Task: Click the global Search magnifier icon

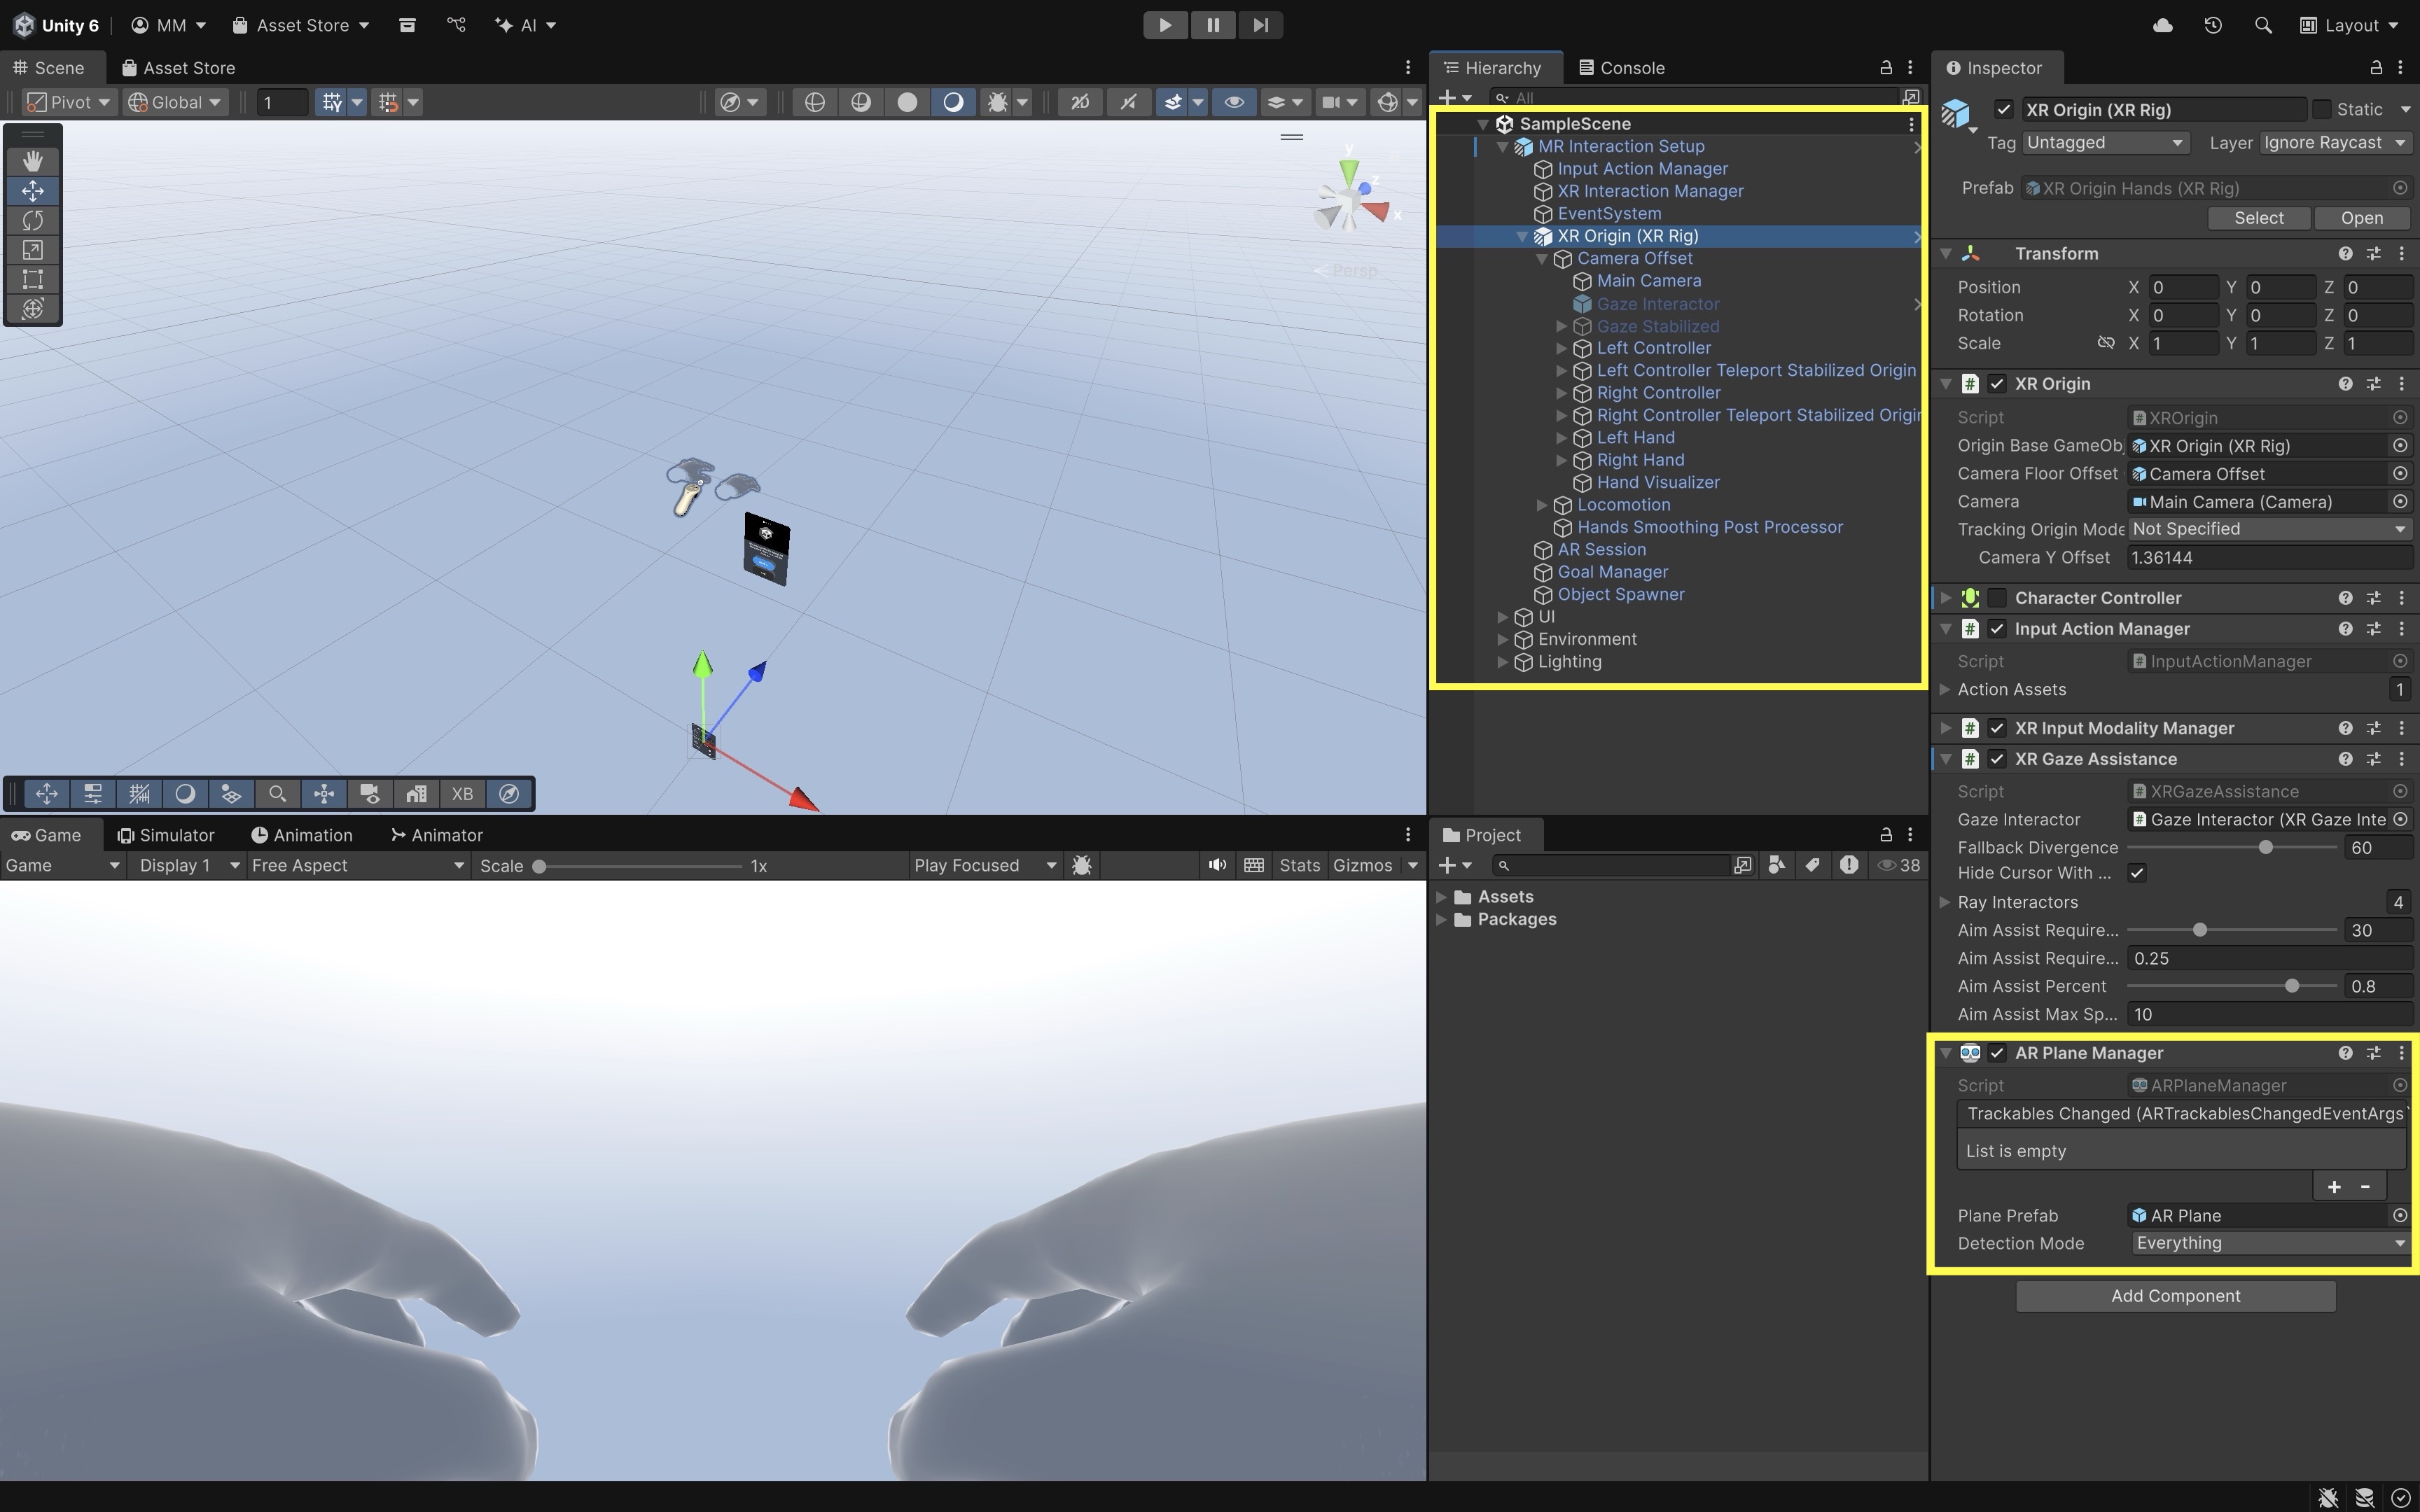Action: pos(2263,25)
